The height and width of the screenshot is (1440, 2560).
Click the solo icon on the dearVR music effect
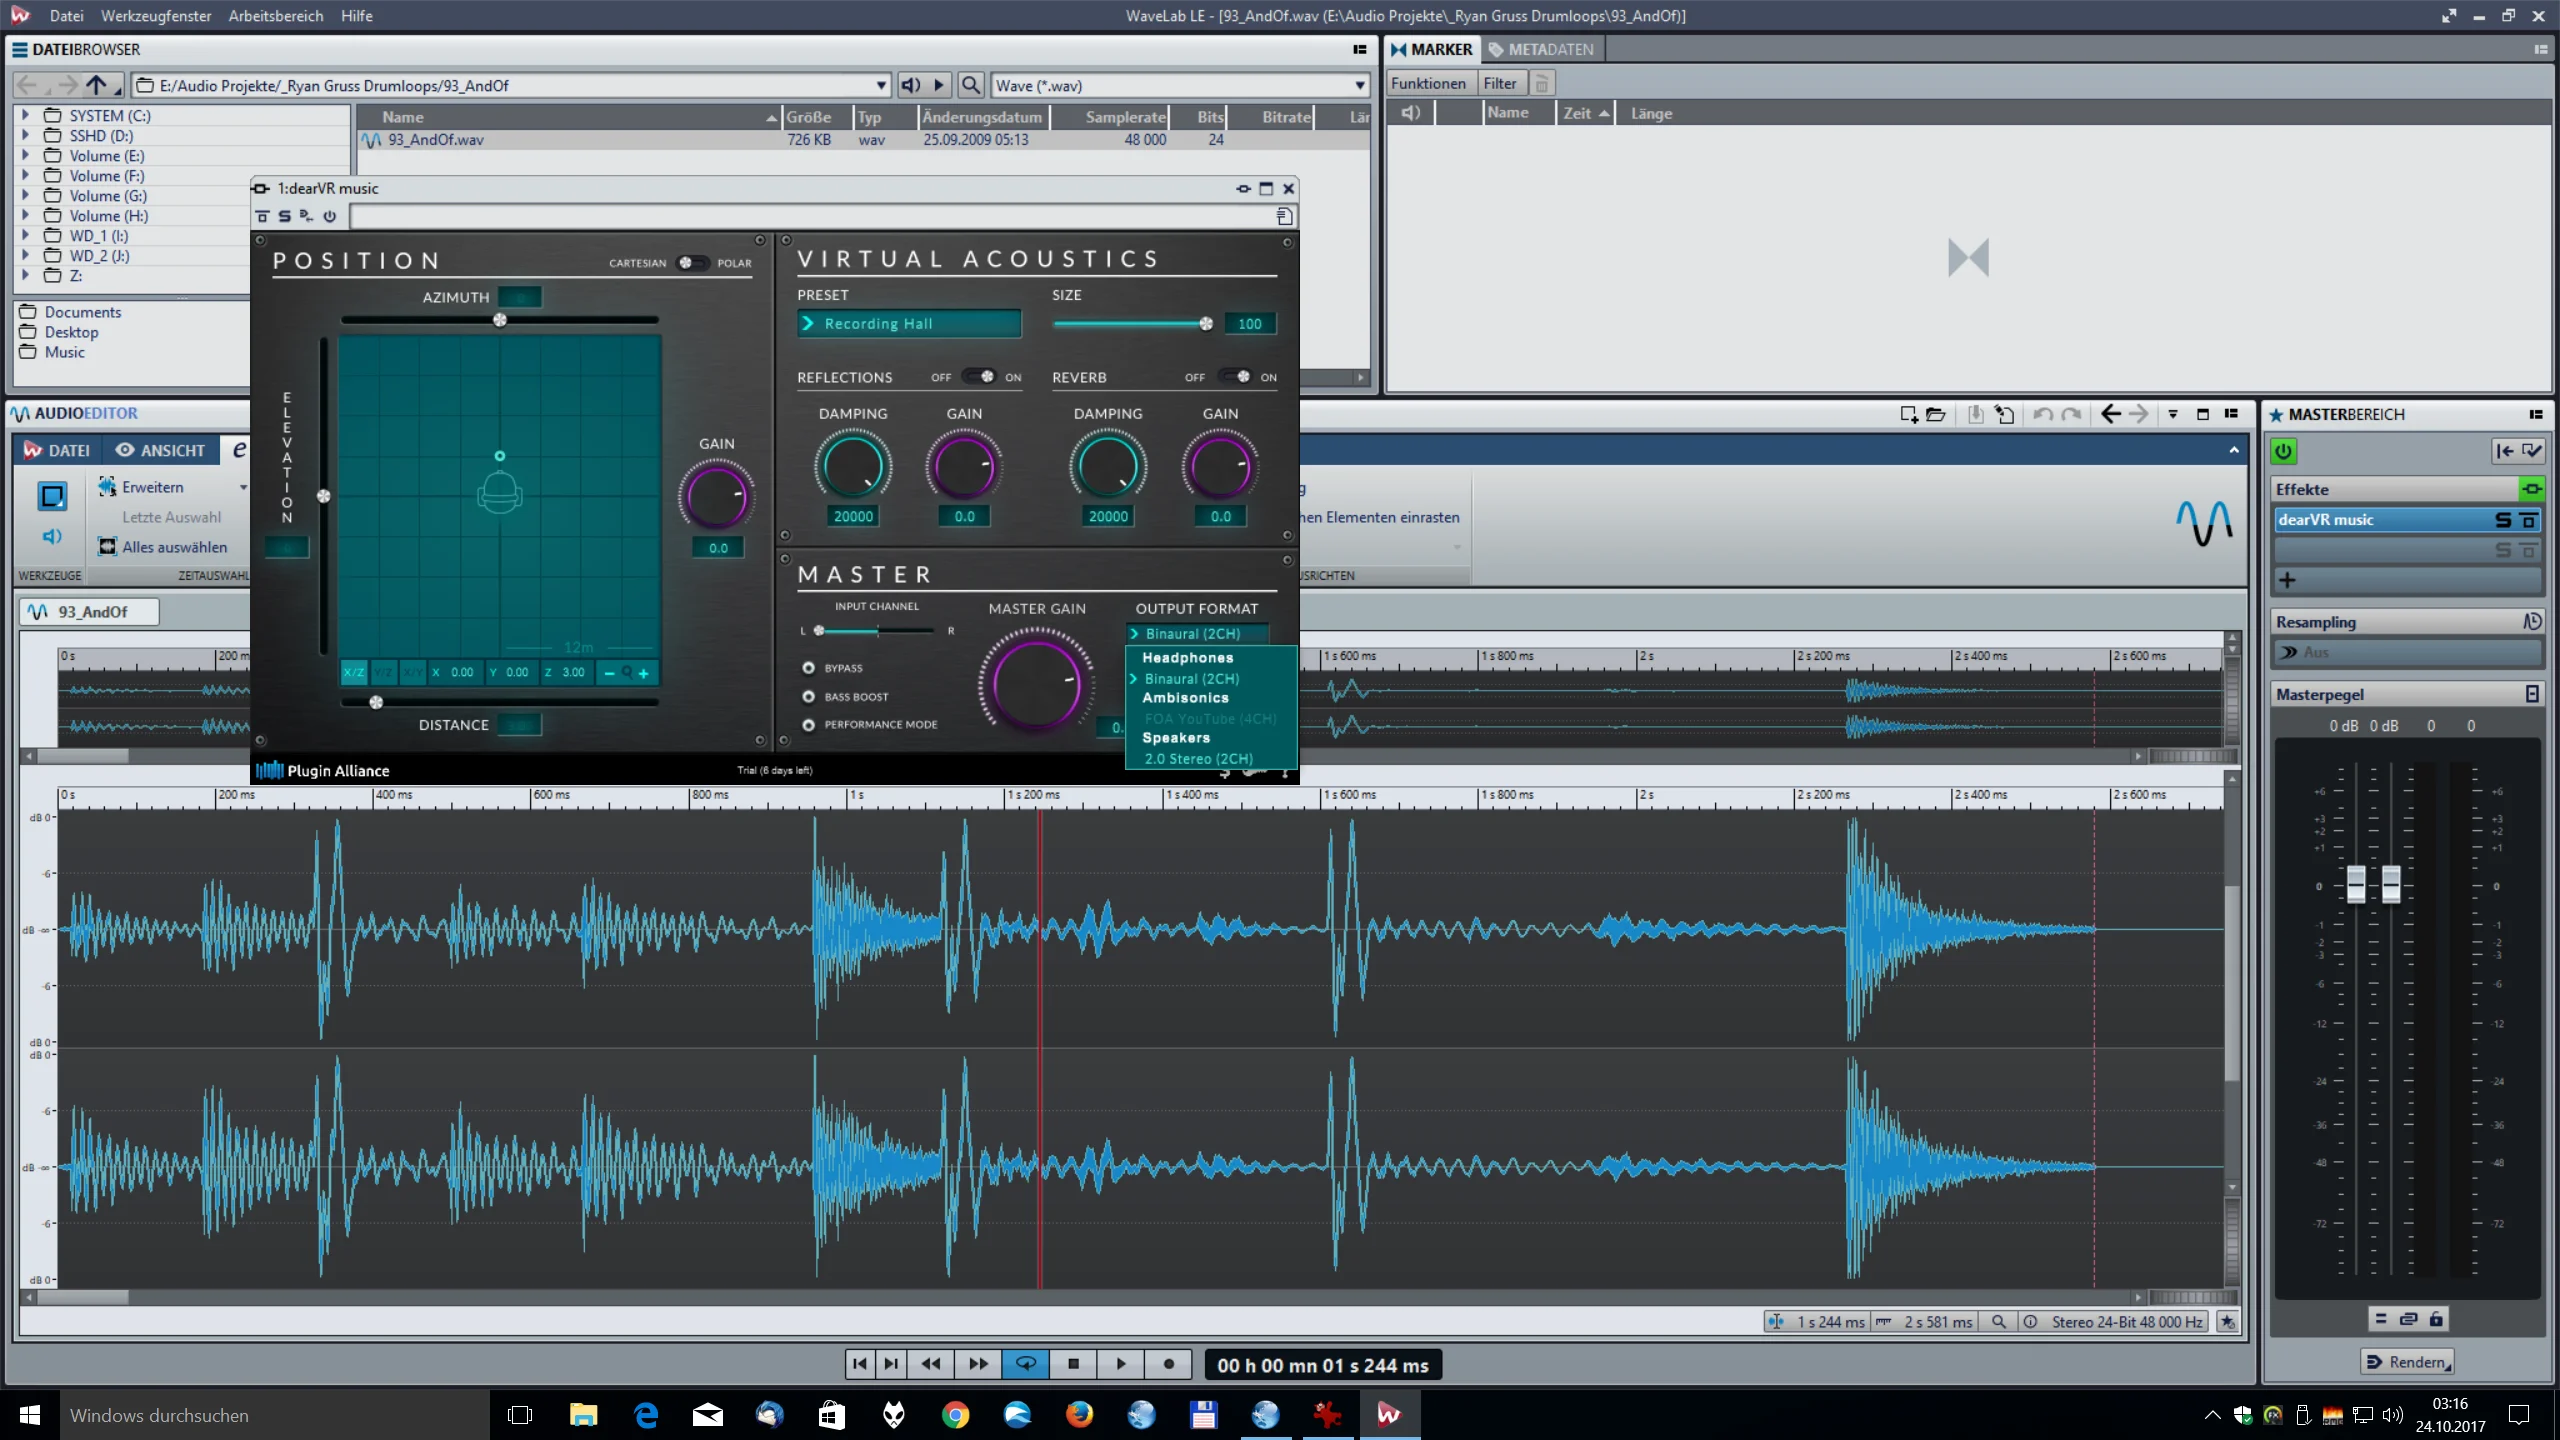(2503, 520)
